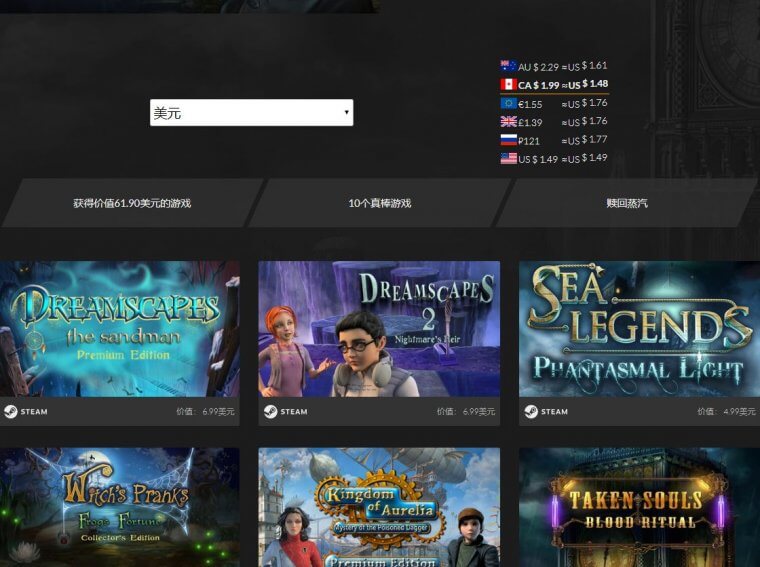Screen dimensions: 760x567
Task: Open Dreamscapes The Sandman game image
Action: coord(120,329)
